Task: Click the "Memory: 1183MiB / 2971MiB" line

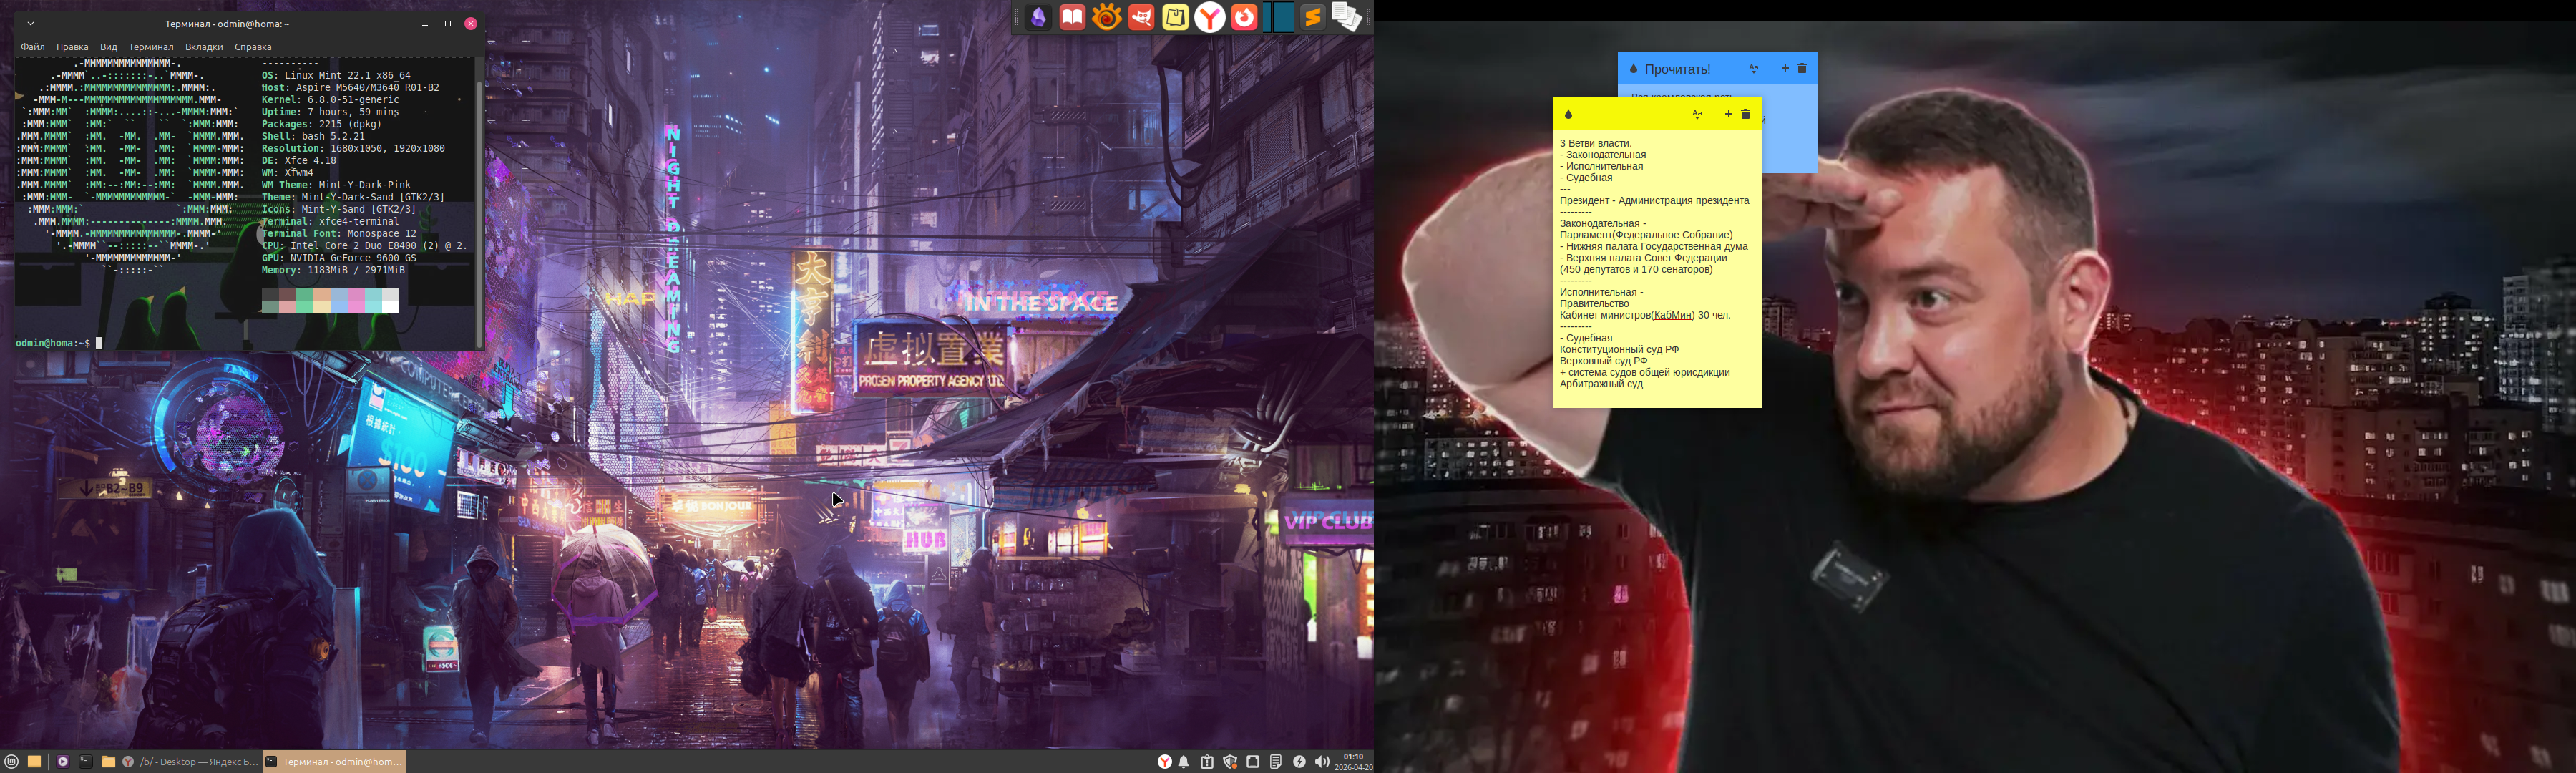Action: coord(333,270)
